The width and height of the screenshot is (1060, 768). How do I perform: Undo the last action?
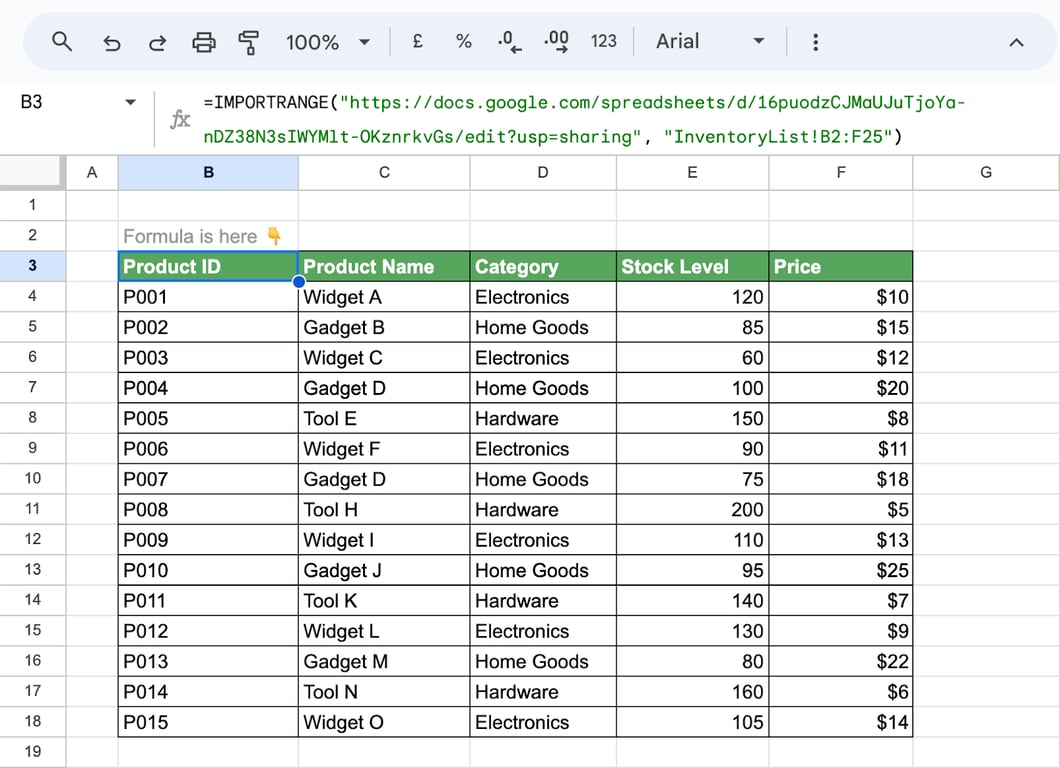click(x=112, y=43)
